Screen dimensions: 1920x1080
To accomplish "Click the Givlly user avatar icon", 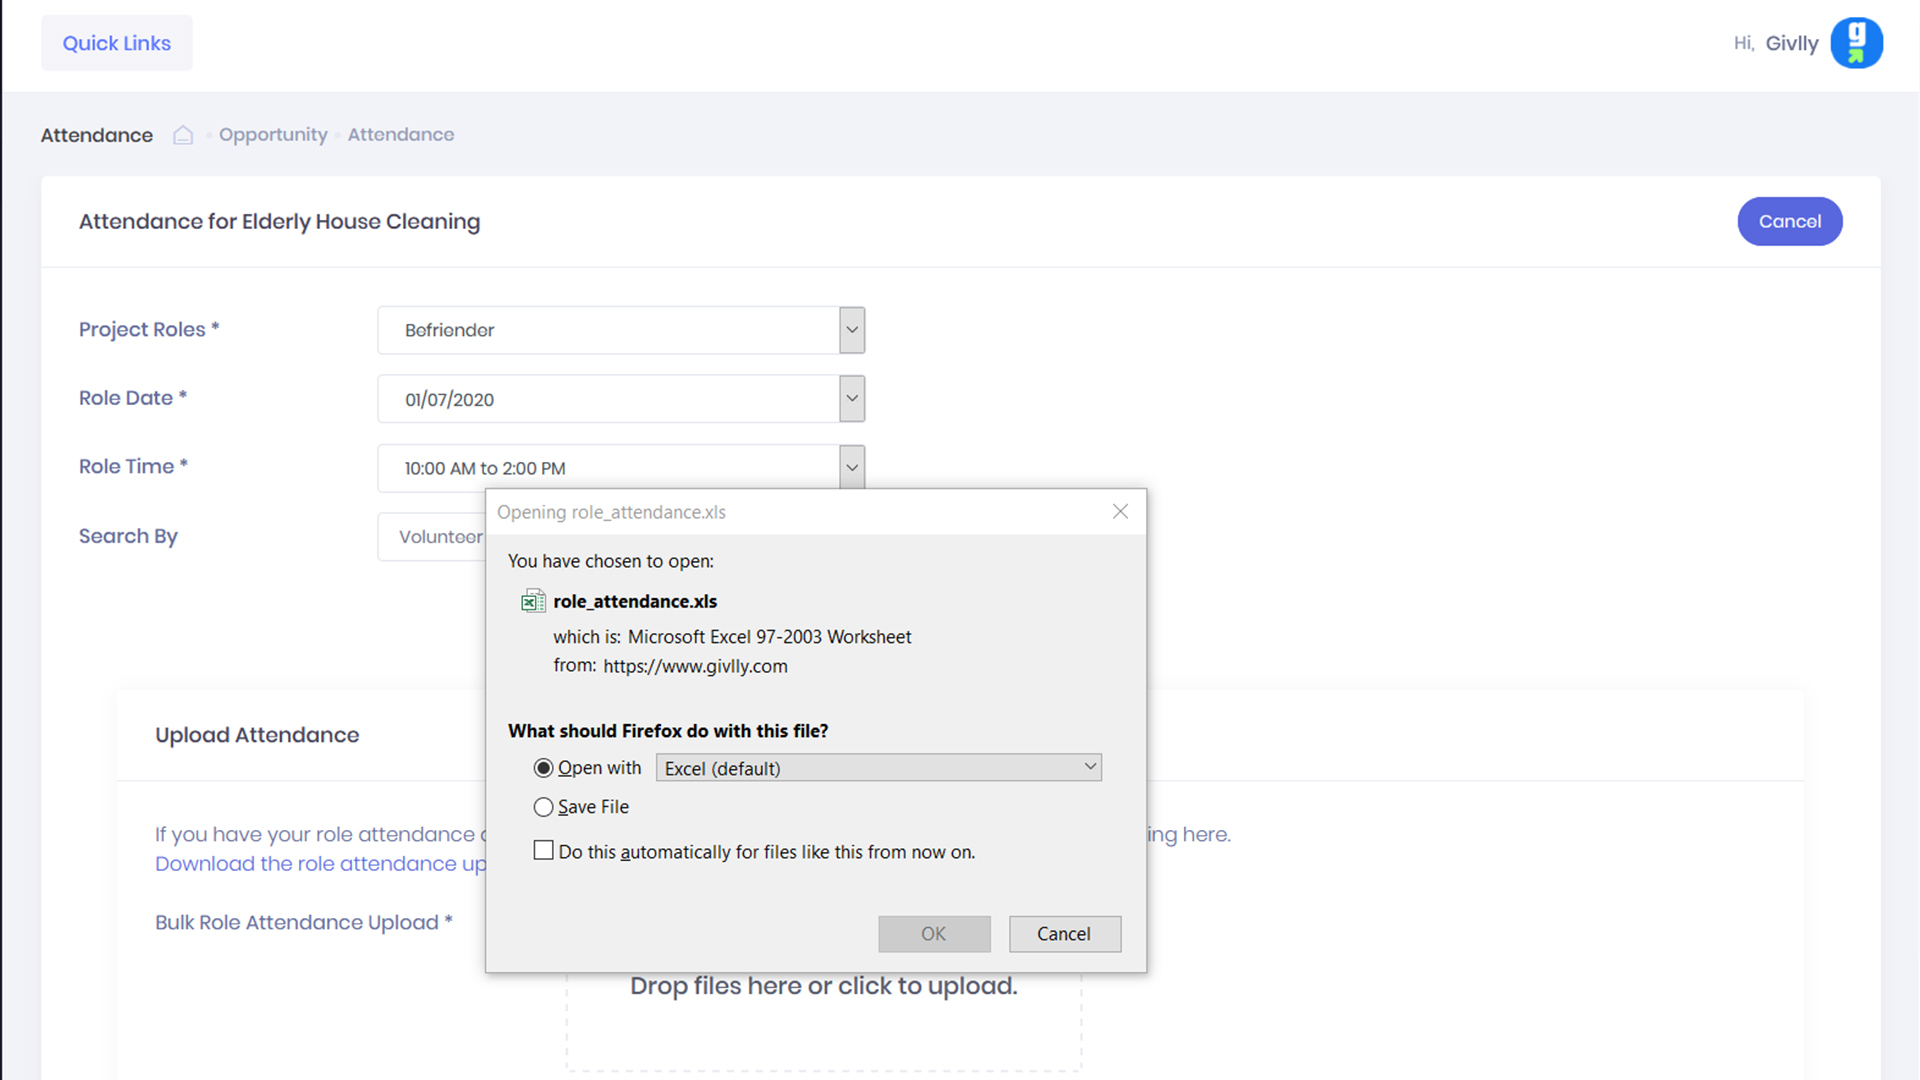I will pos(1856,43).
